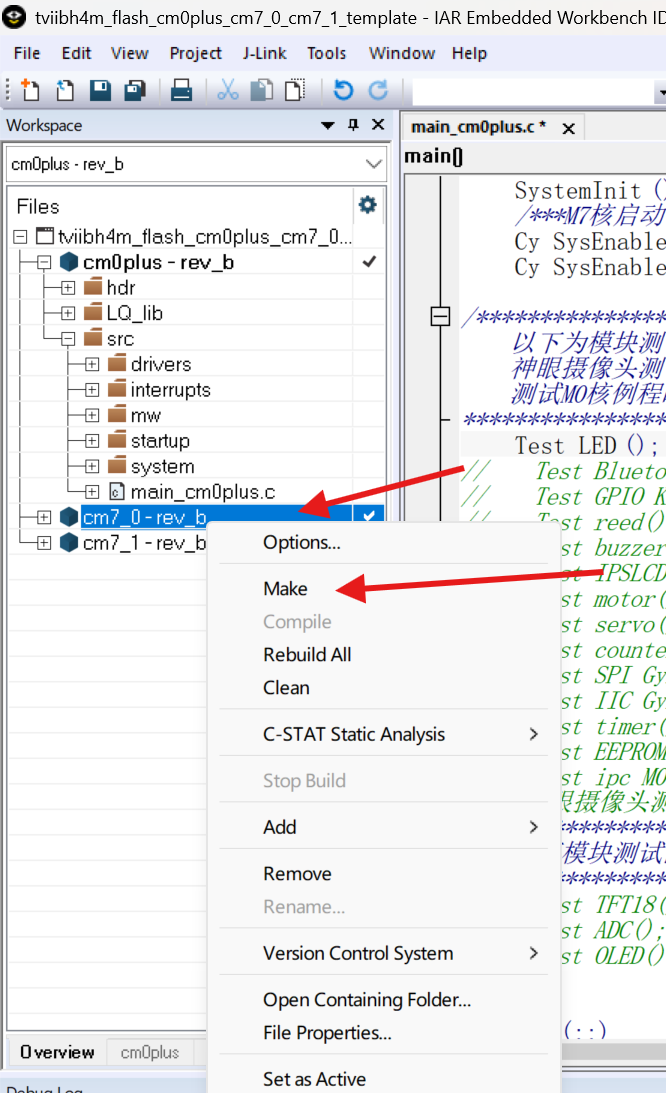Expand the cm7_1 - rev_b project node
The height and width of the screenshot is (1093, 666).
click(x=44, y=542)
